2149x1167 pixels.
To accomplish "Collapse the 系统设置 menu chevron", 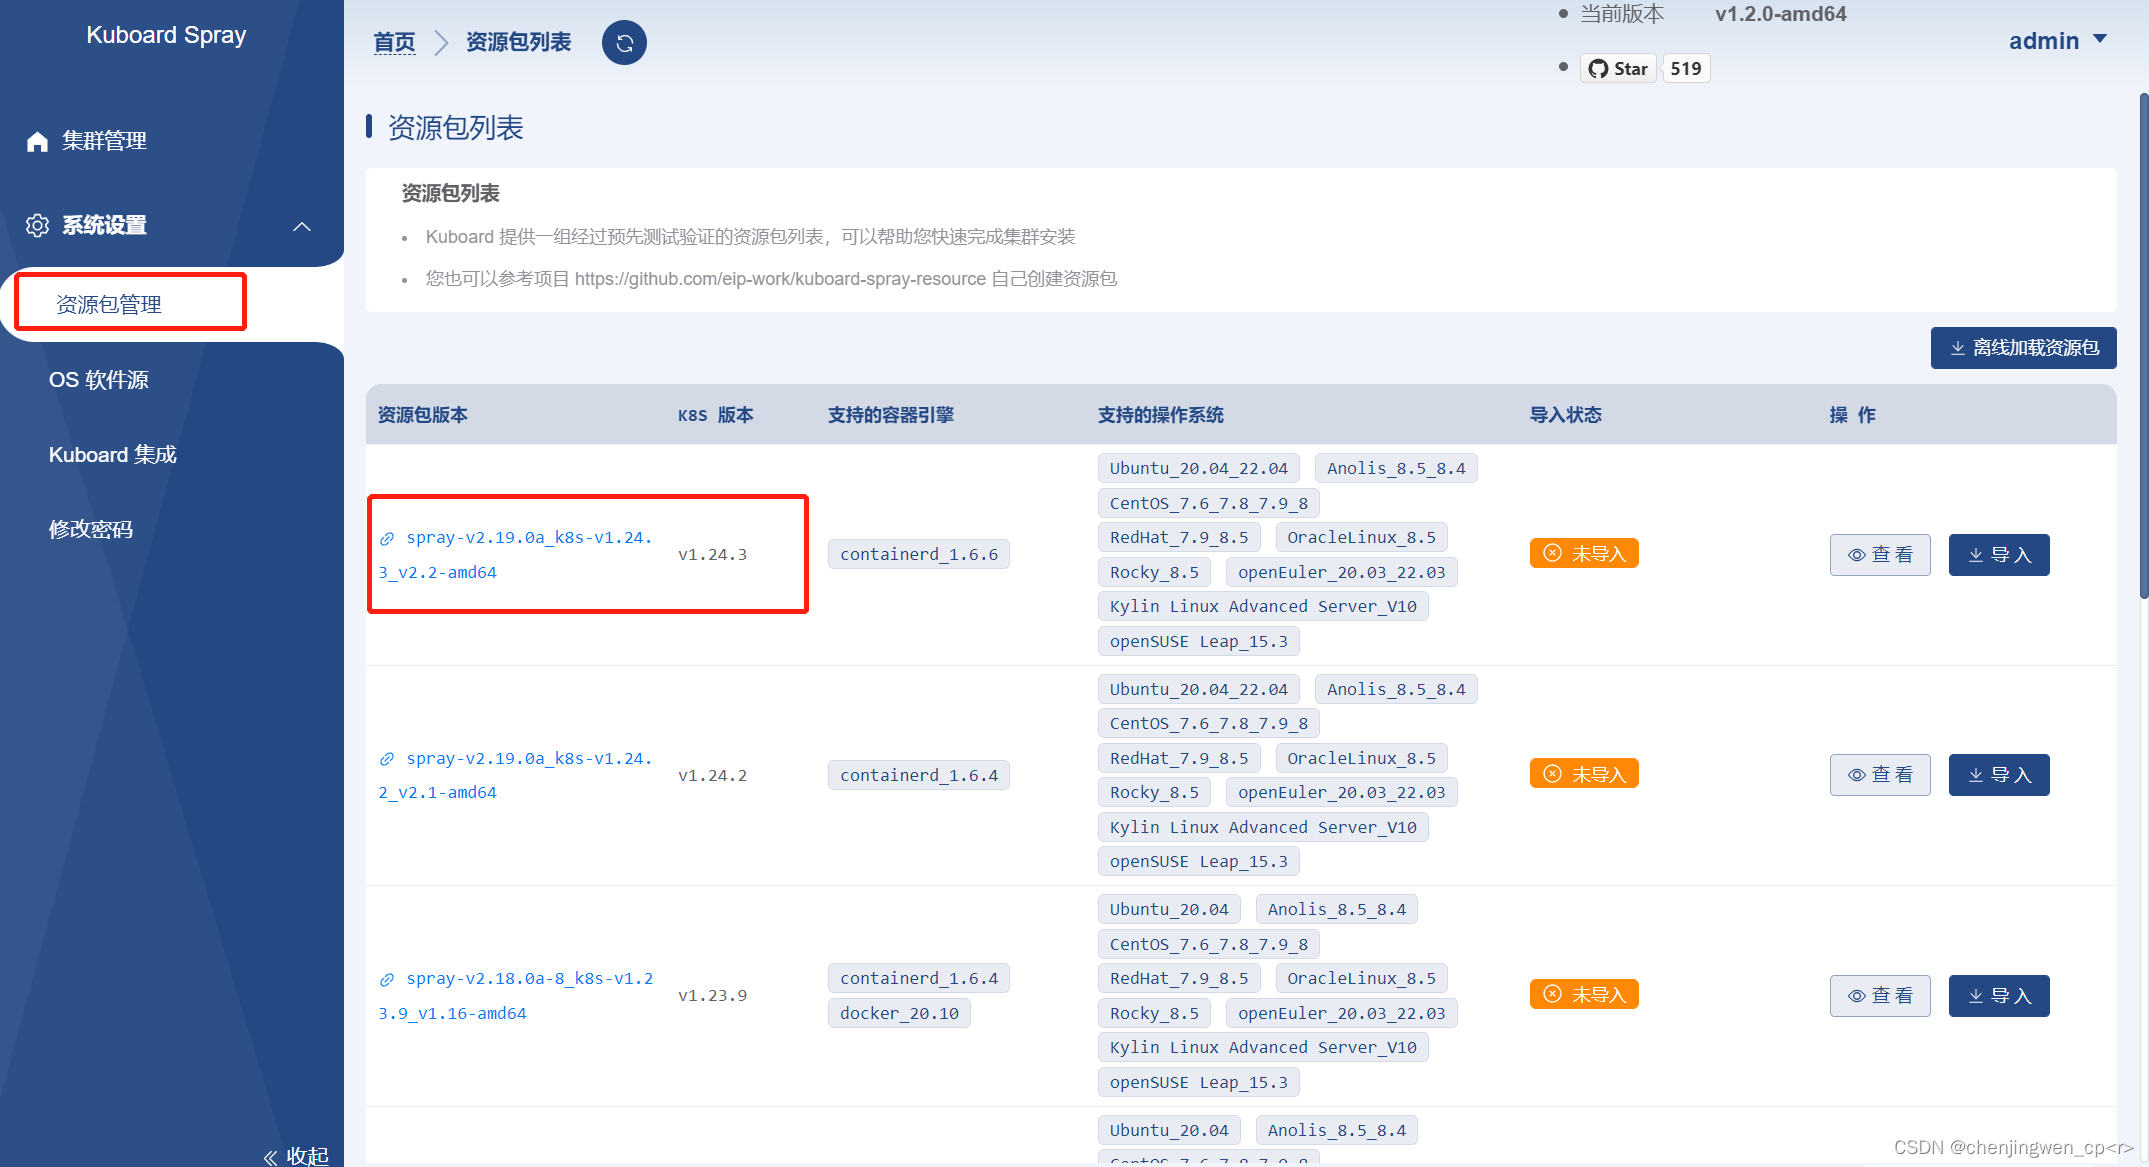I will click(302, 226).
